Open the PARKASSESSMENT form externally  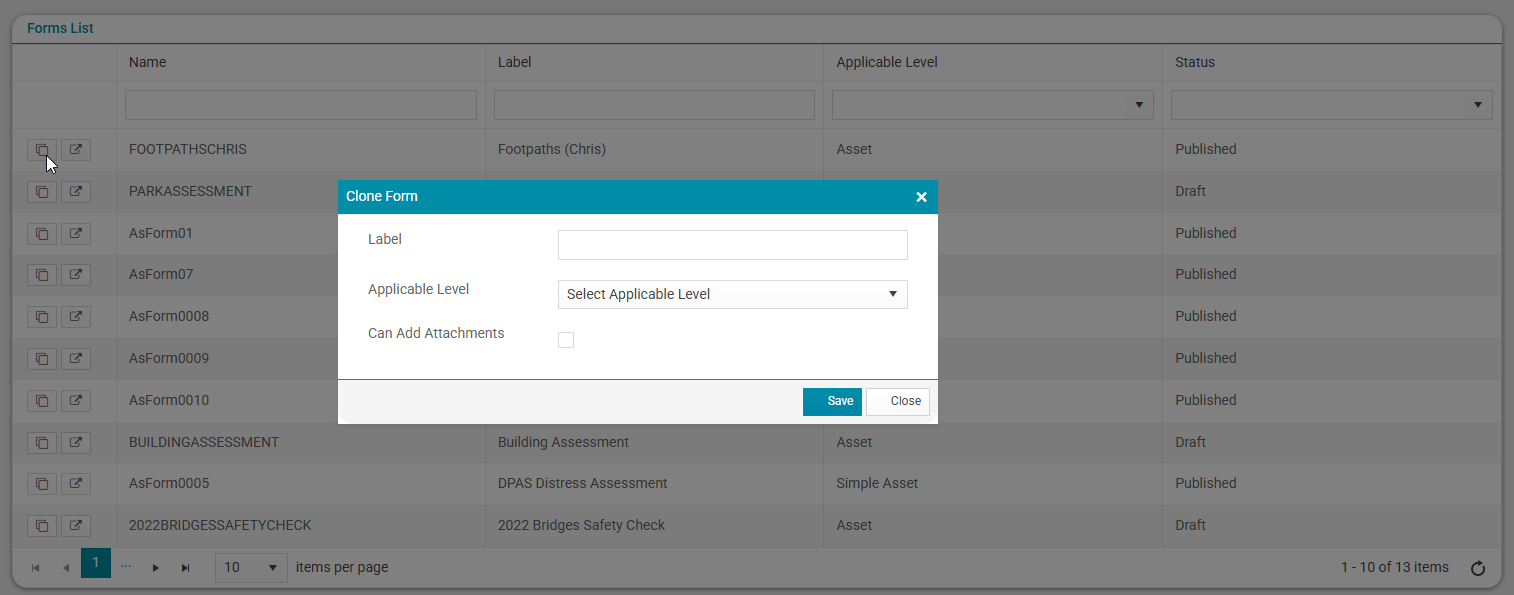pos(76,191)
